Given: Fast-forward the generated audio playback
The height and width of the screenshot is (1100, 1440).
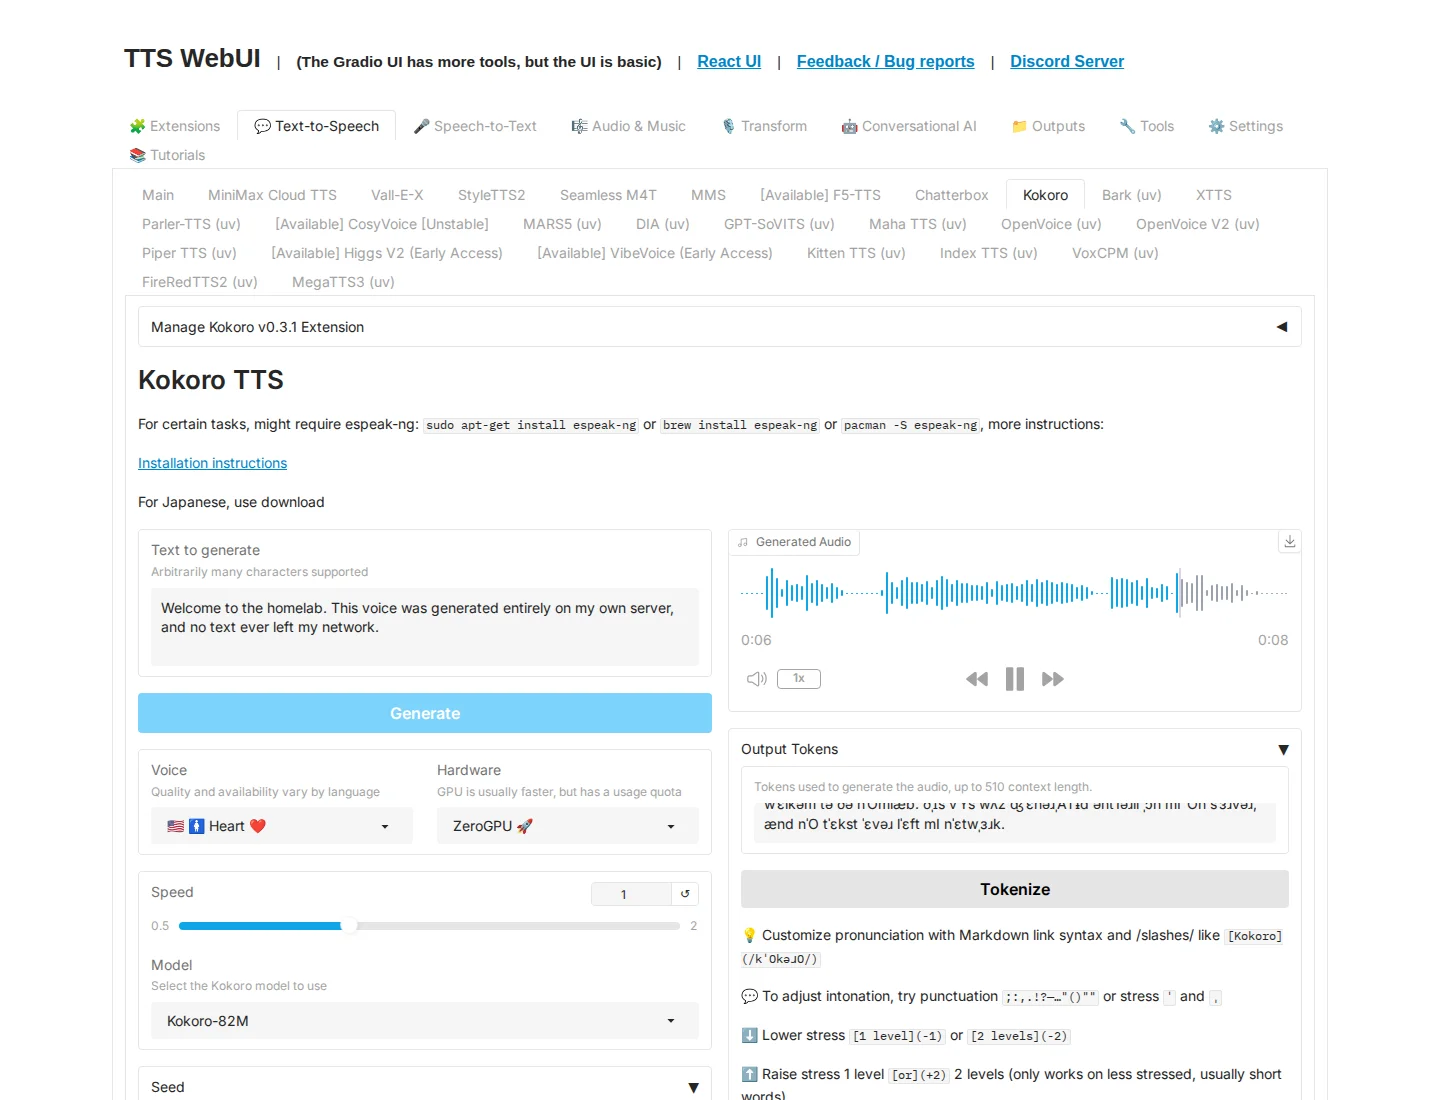Looking at the screenshot, I should pos(1053,679).
